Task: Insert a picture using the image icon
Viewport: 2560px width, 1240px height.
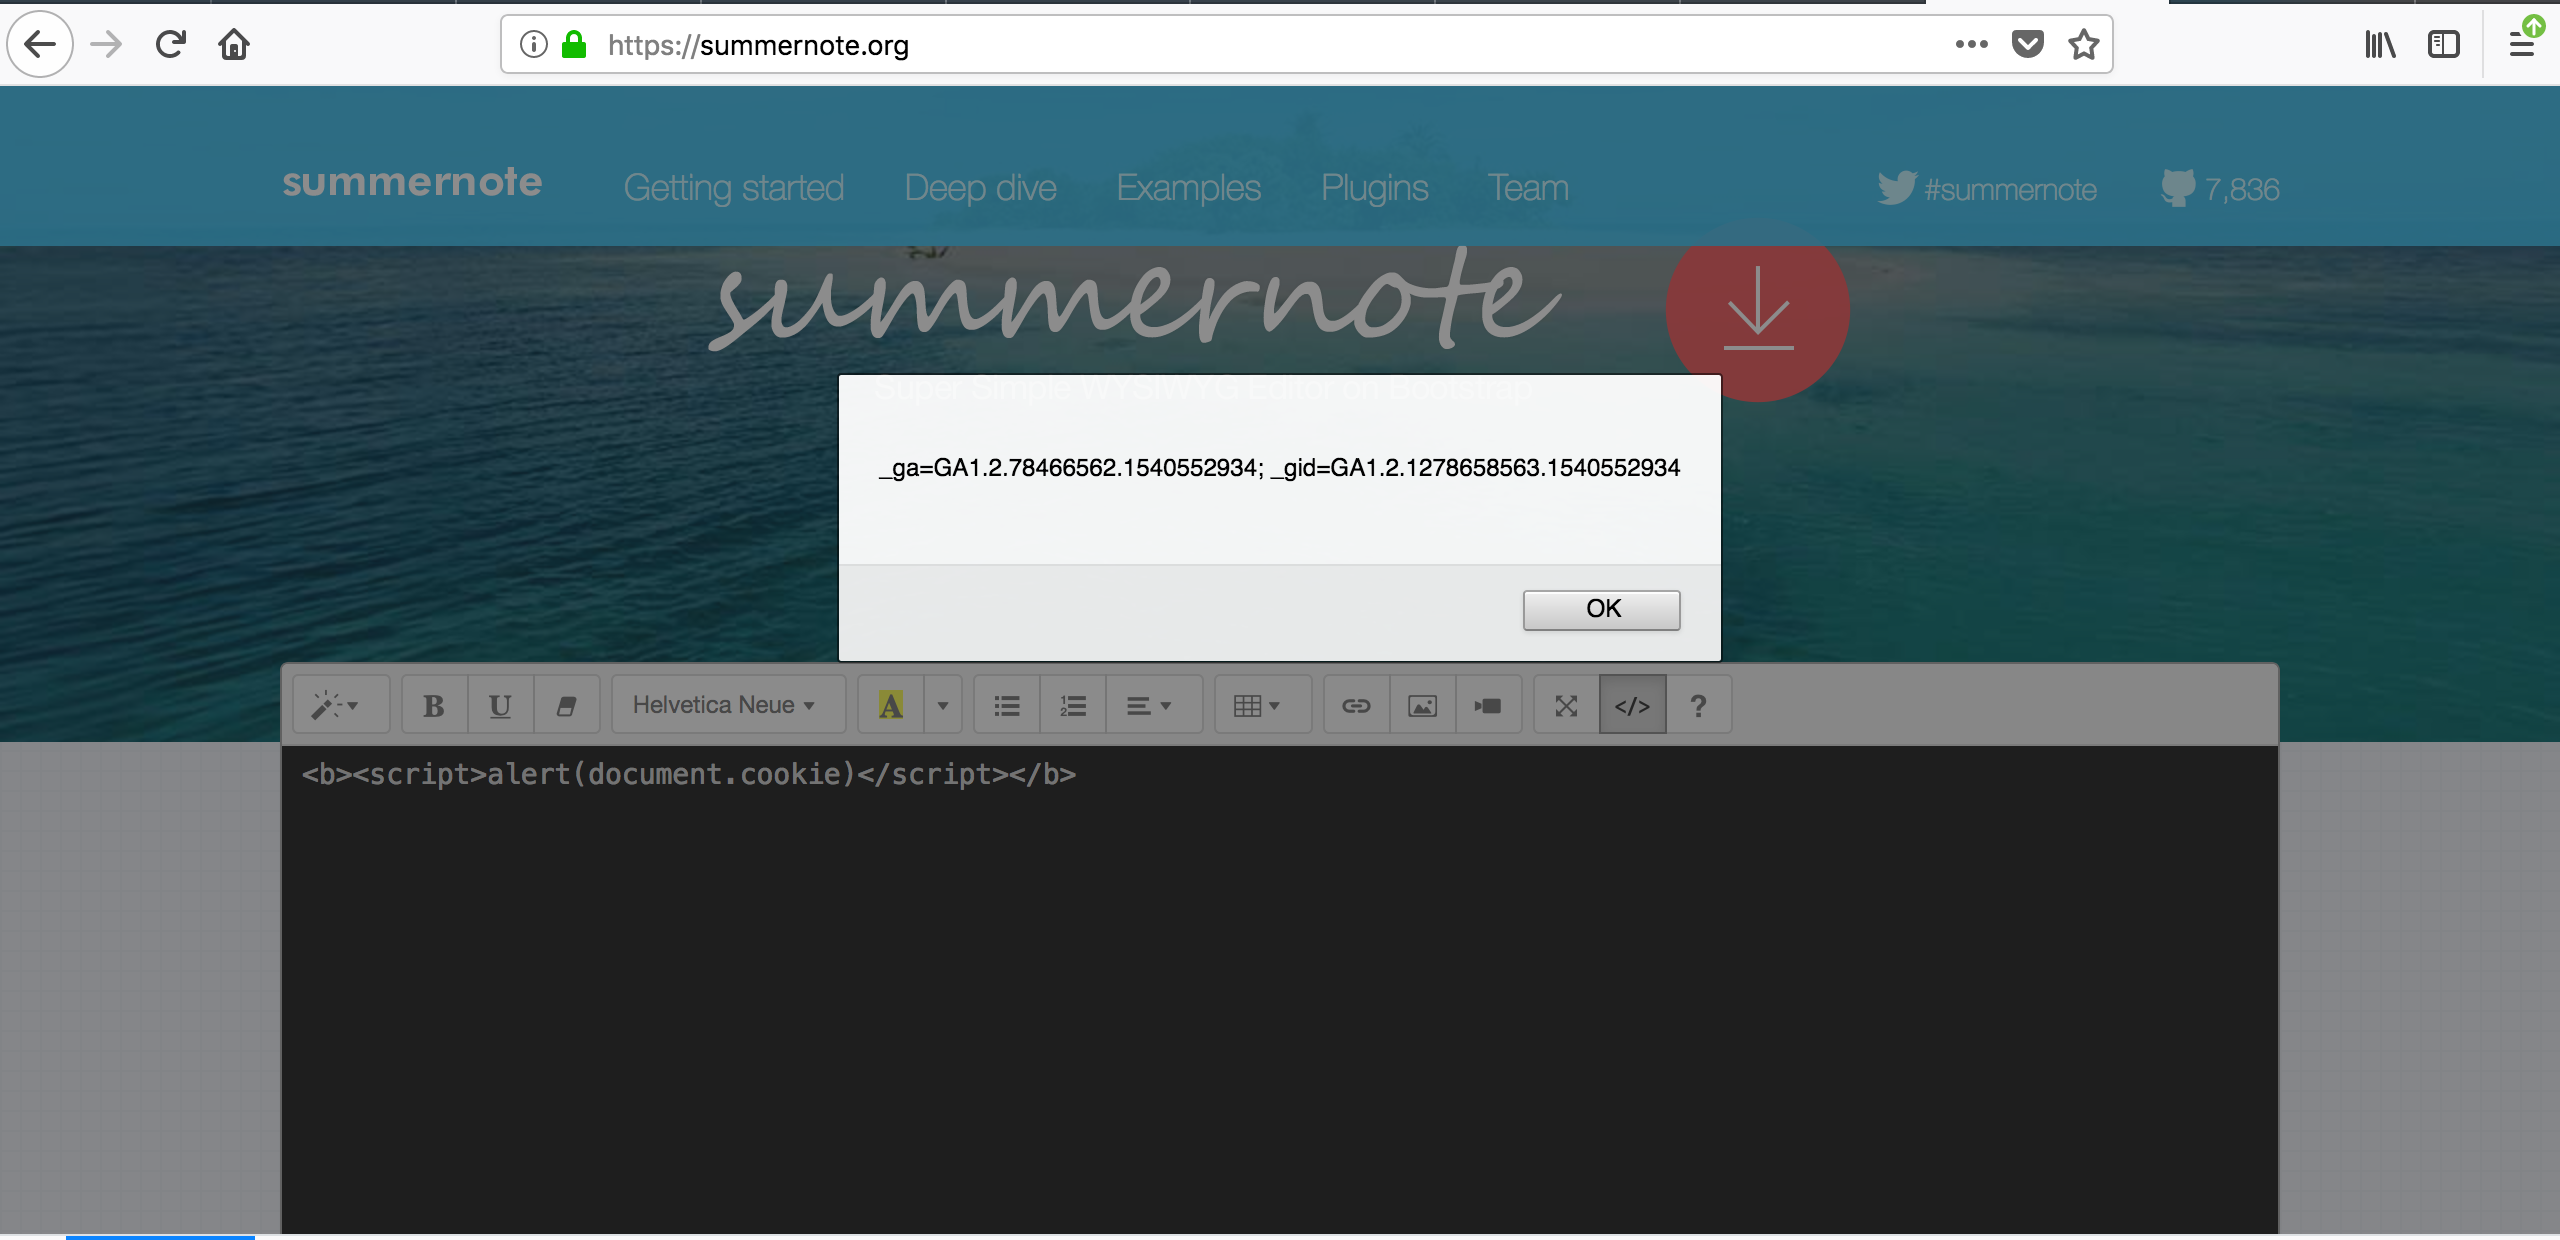Action: (x=1422, y=704)
